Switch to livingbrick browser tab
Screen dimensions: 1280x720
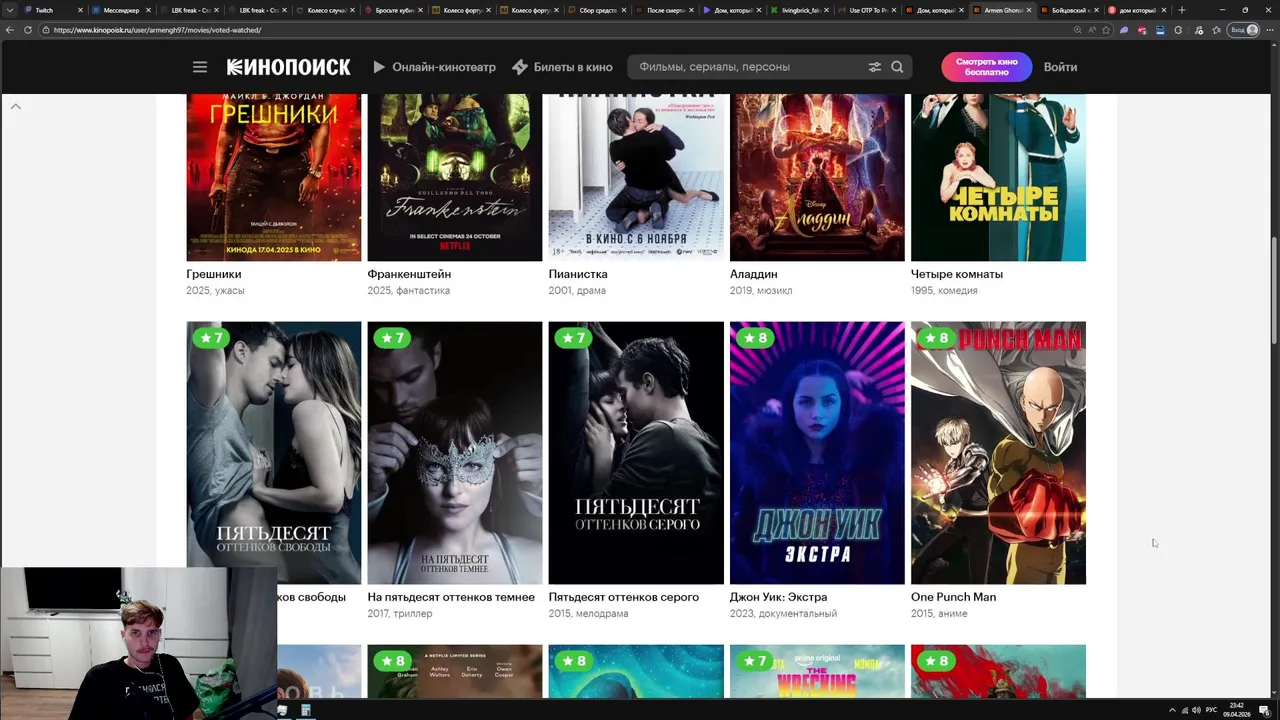(x=801, y=10)
